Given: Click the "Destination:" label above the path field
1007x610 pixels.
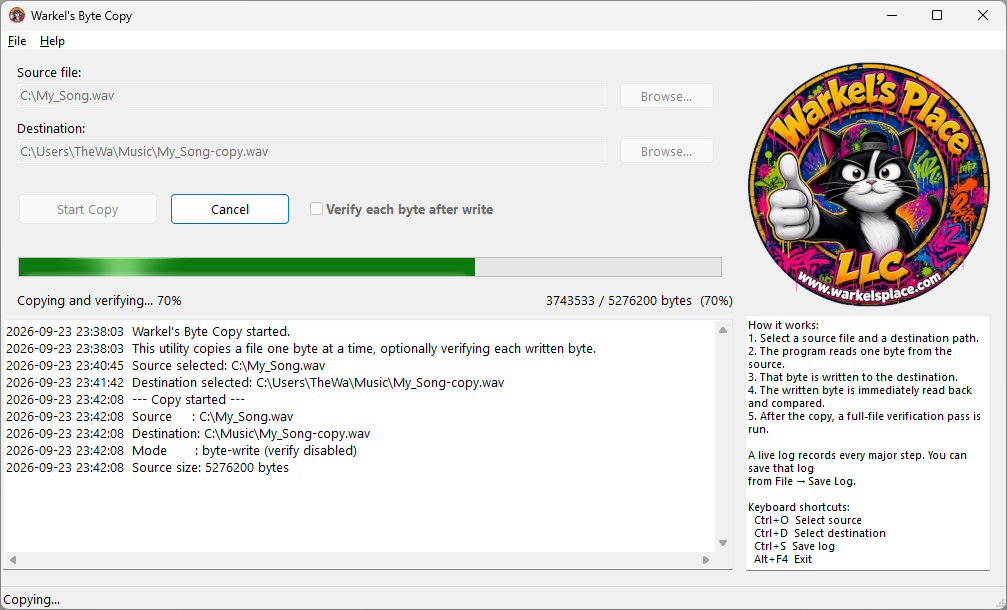Looking at the screenshot, I should [51, 128].
